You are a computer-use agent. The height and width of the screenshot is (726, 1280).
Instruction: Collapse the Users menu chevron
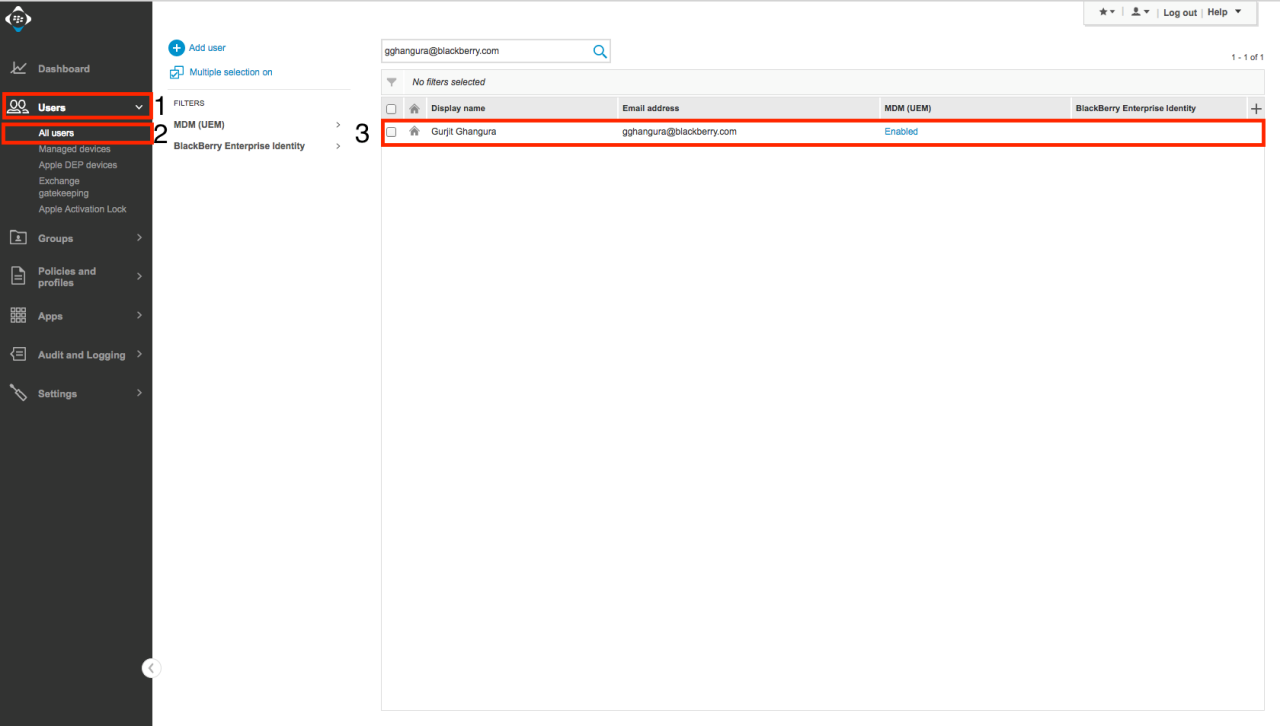tap(139, 107)
